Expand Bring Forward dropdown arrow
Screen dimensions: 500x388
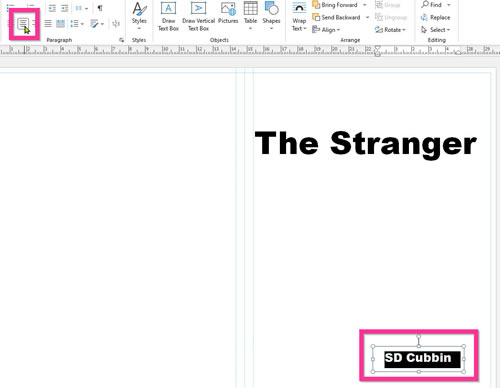tap(365, 5)
